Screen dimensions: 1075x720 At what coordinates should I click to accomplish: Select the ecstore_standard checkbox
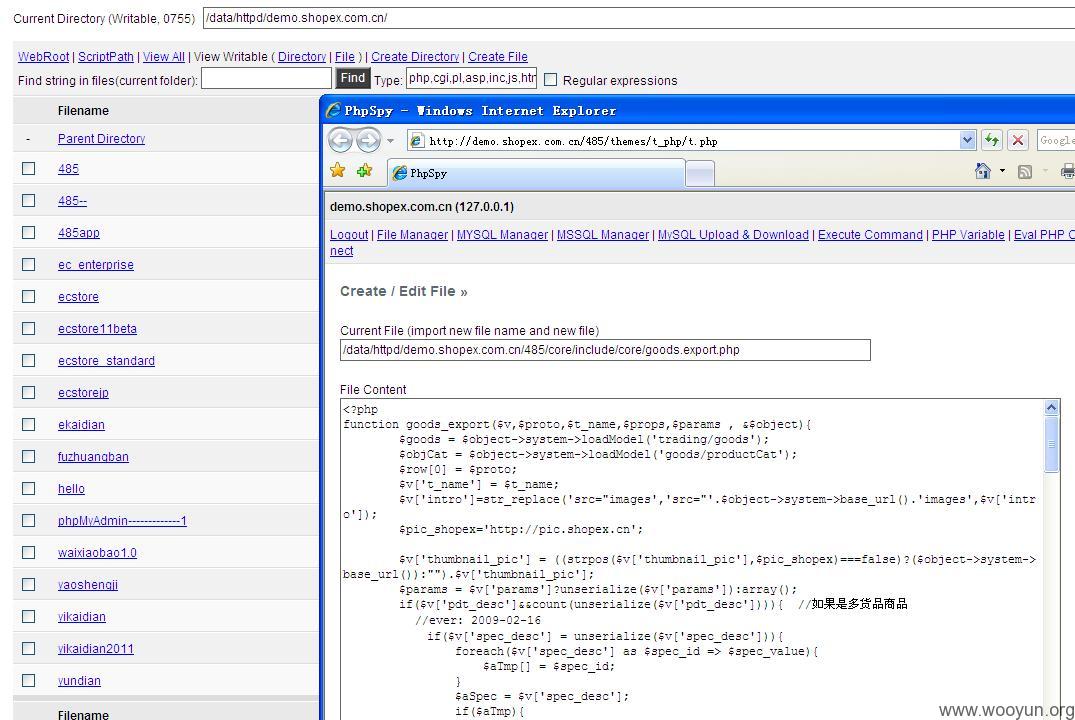[29, 360]
